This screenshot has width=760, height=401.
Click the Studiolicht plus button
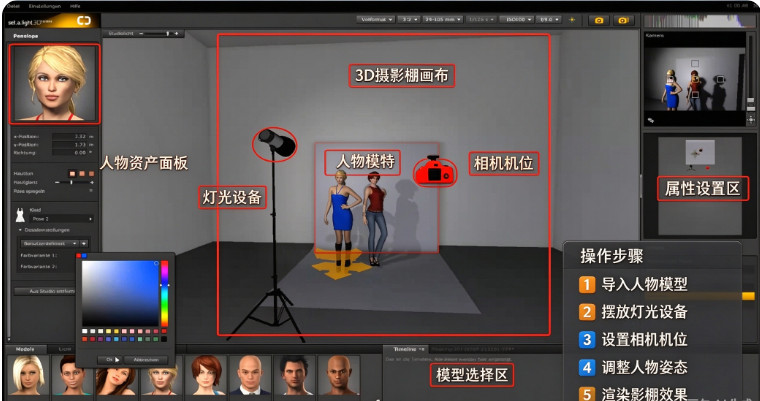coord(176,33)
